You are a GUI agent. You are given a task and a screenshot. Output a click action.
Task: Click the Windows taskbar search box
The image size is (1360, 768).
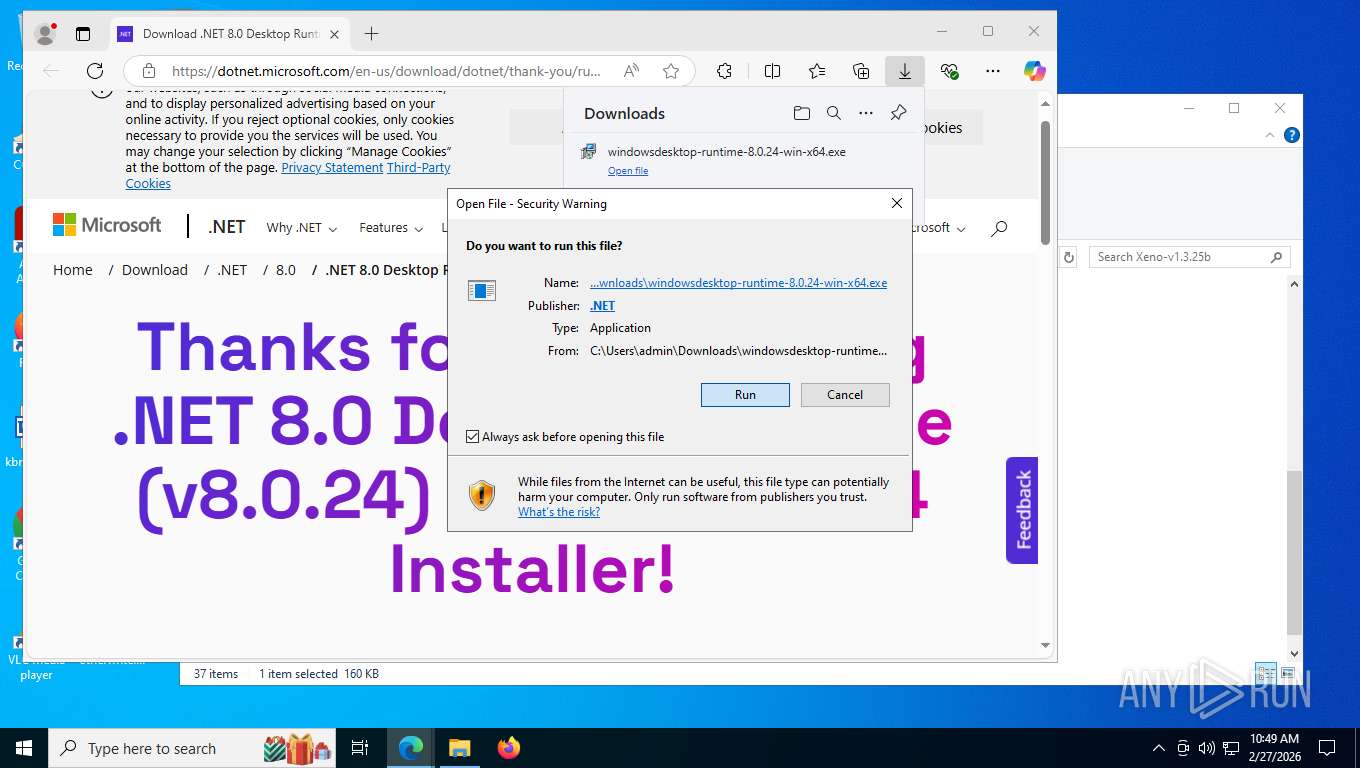(192, 748)
